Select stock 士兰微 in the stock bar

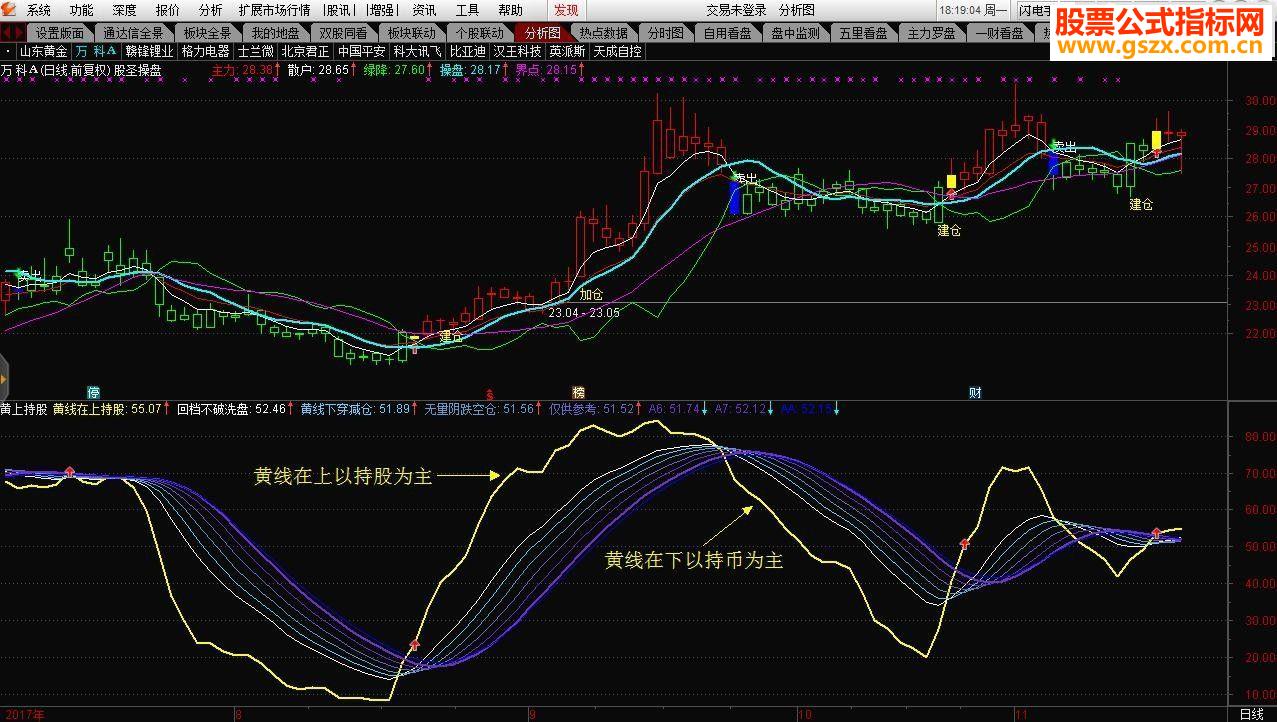(255, 51)
